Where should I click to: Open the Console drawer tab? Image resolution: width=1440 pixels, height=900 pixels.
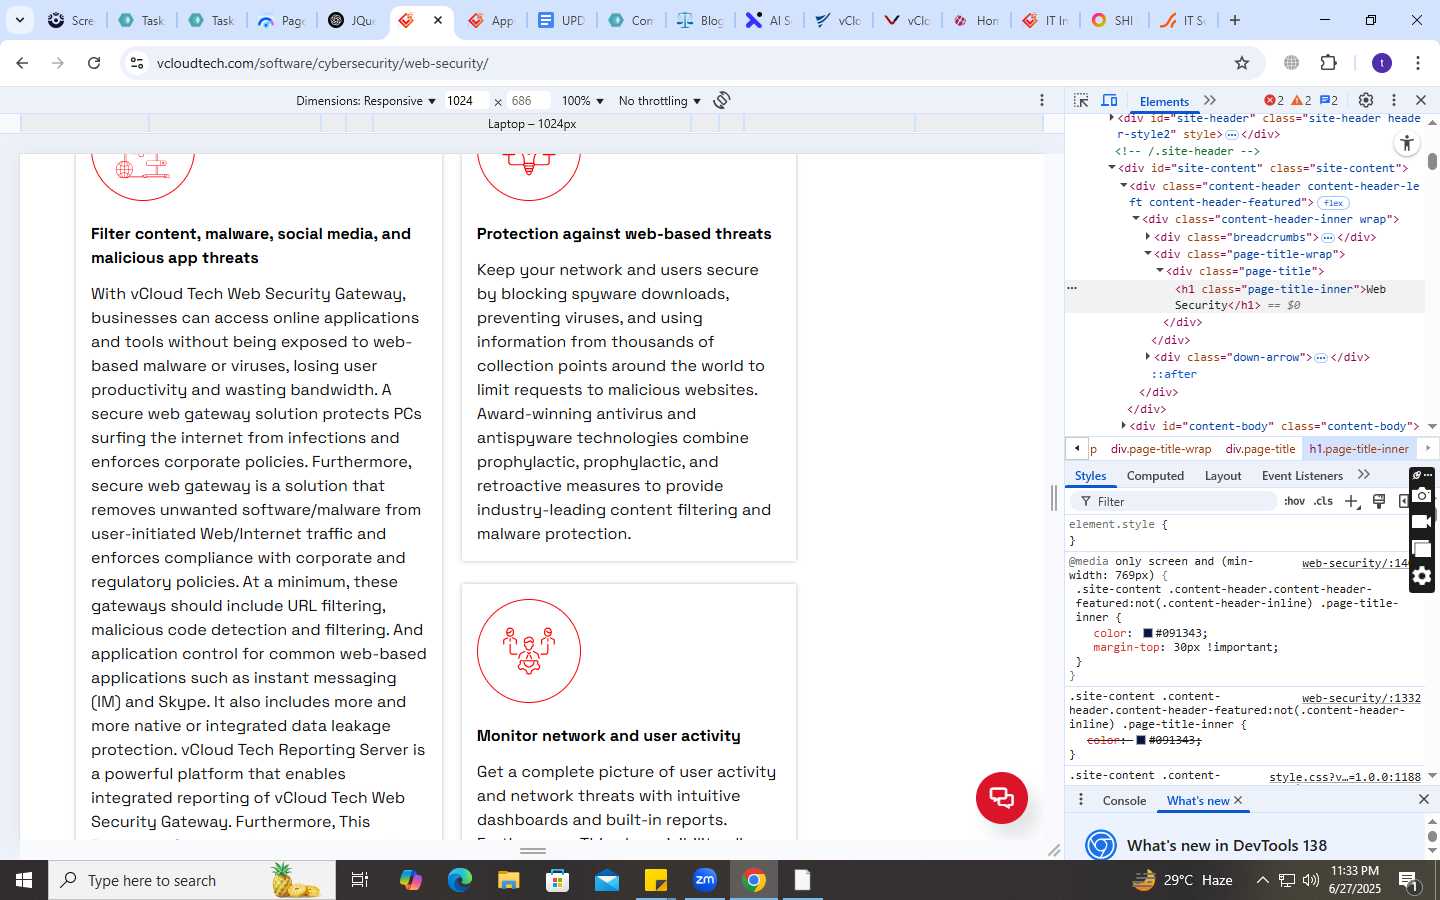(1124, 801)
